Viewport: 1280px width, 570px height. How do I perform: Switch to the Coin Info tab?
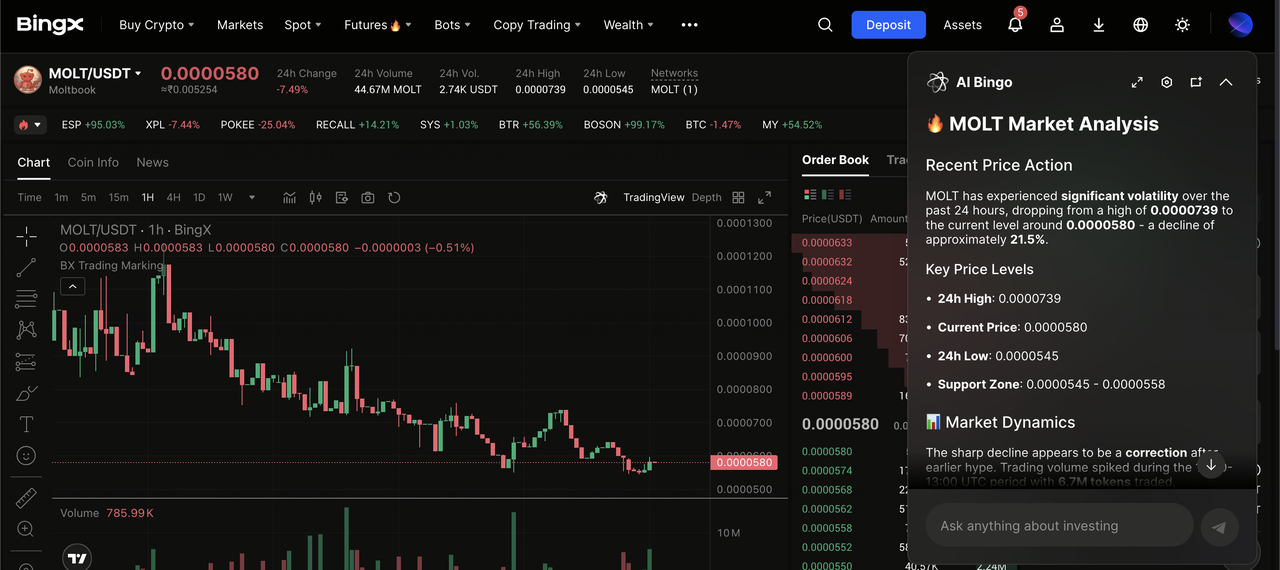(93, 162)
